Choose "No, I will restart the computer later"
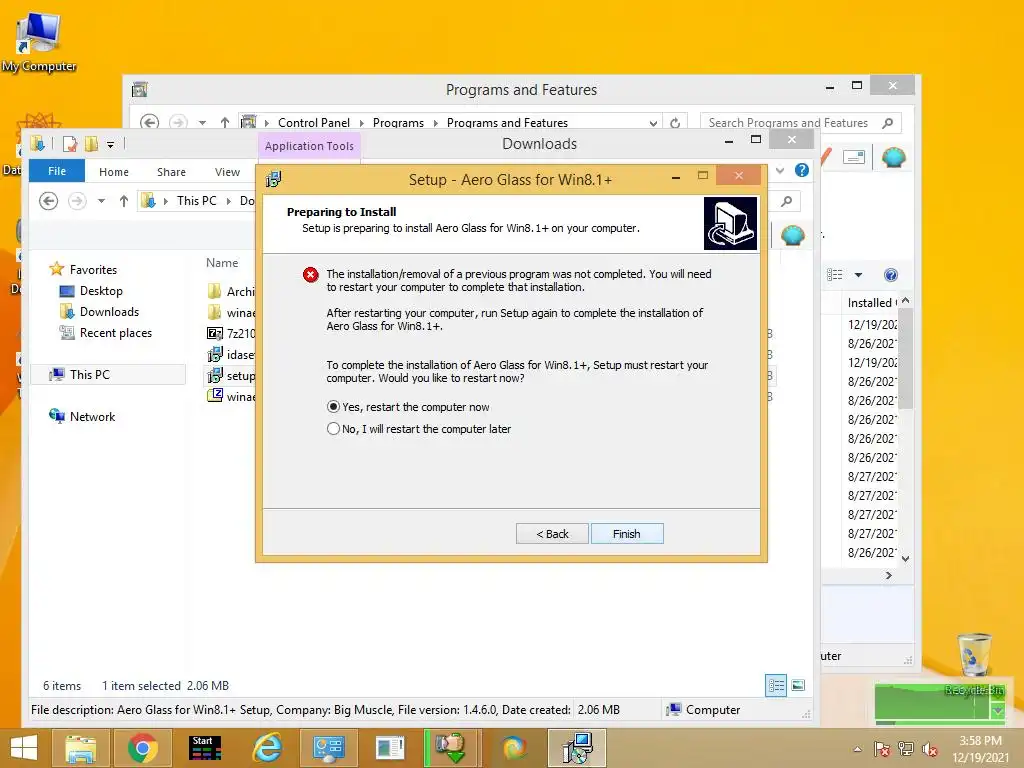1024x768 pixels. pyautogui.click(x=419, y=429)
